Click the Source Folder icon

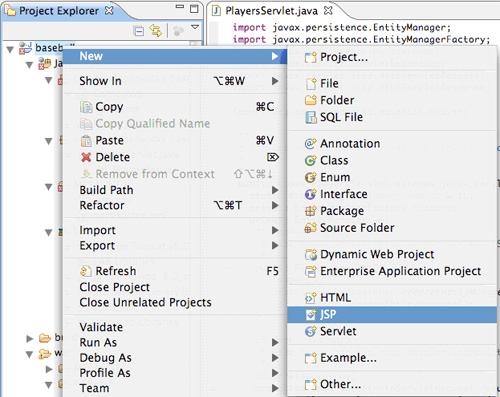pos(310,228)
